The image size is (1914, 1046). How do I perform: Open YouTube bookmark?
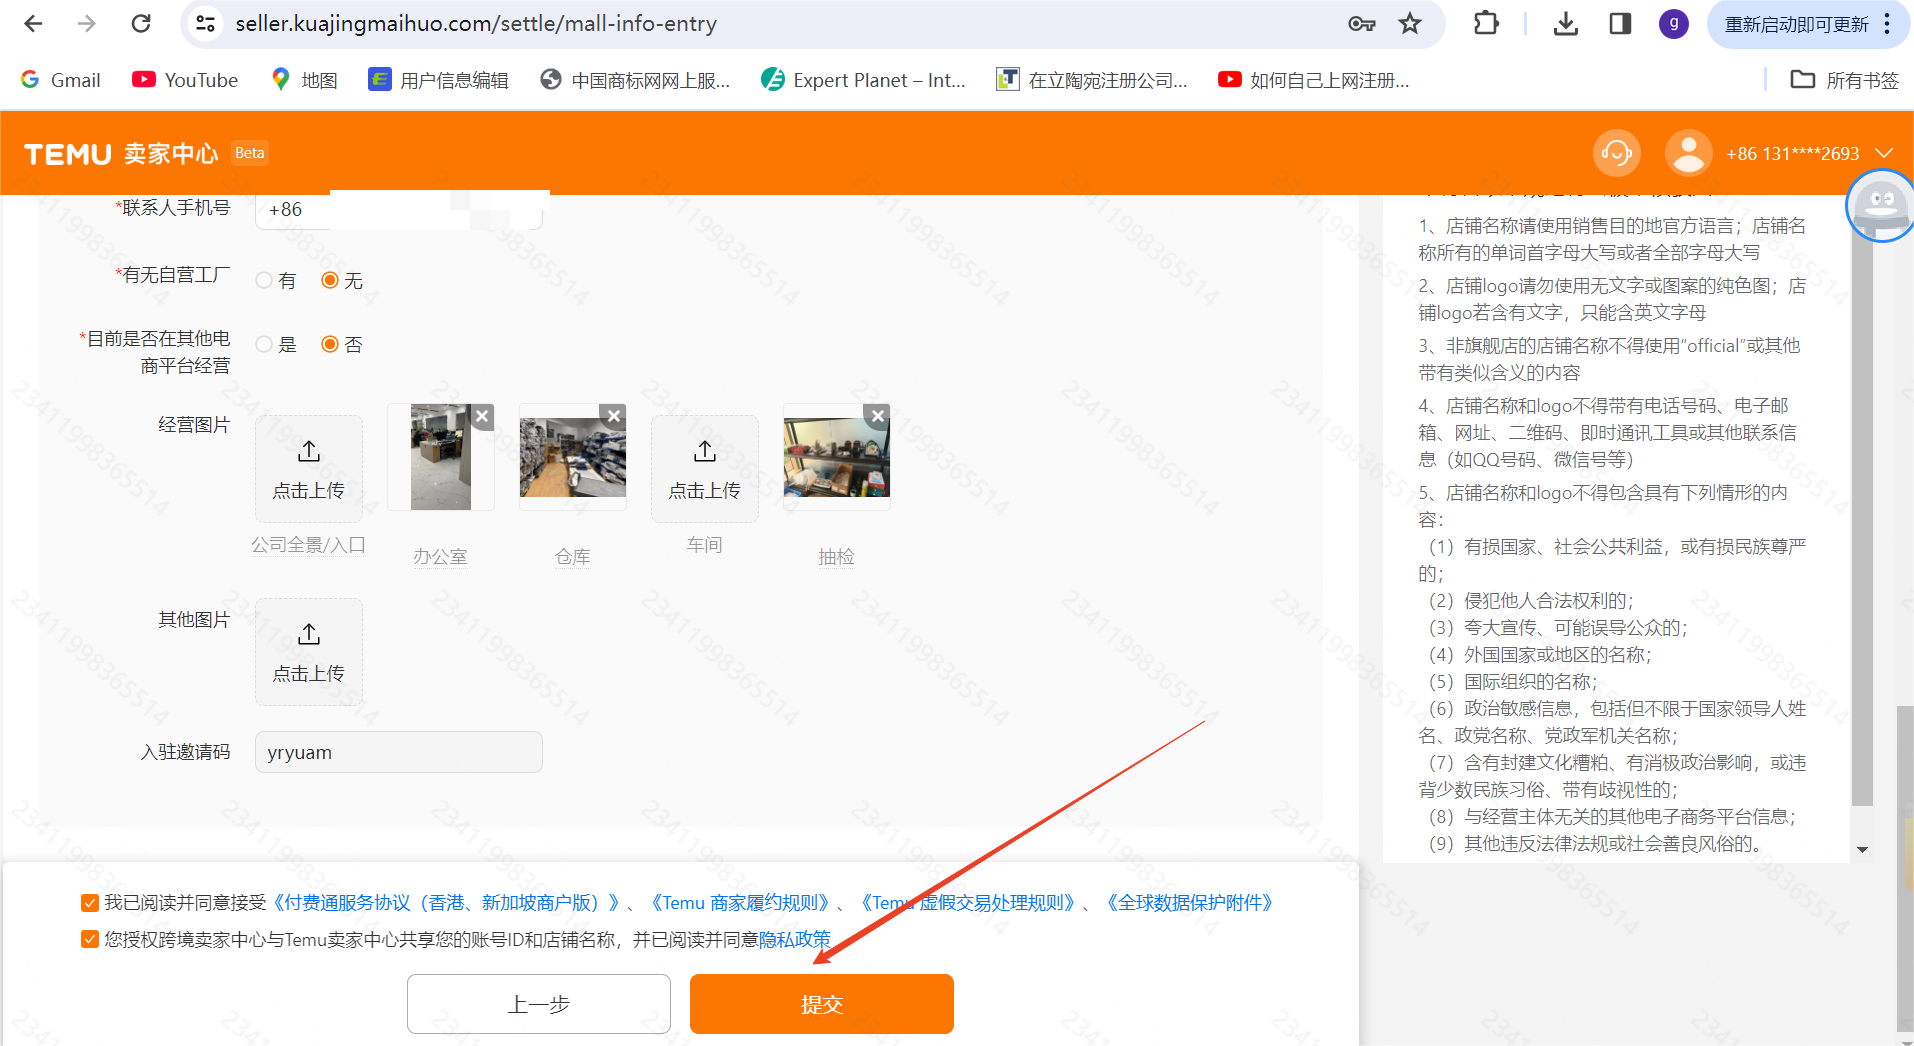tap(185, 80)
